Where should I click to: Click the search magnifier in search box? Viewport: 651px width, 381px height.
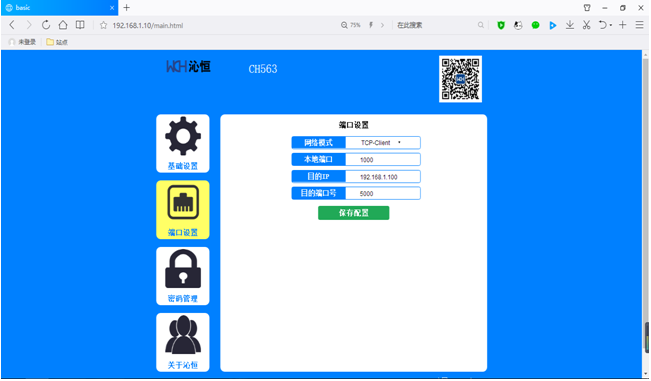pyautogui.click(x=480, y=25)
